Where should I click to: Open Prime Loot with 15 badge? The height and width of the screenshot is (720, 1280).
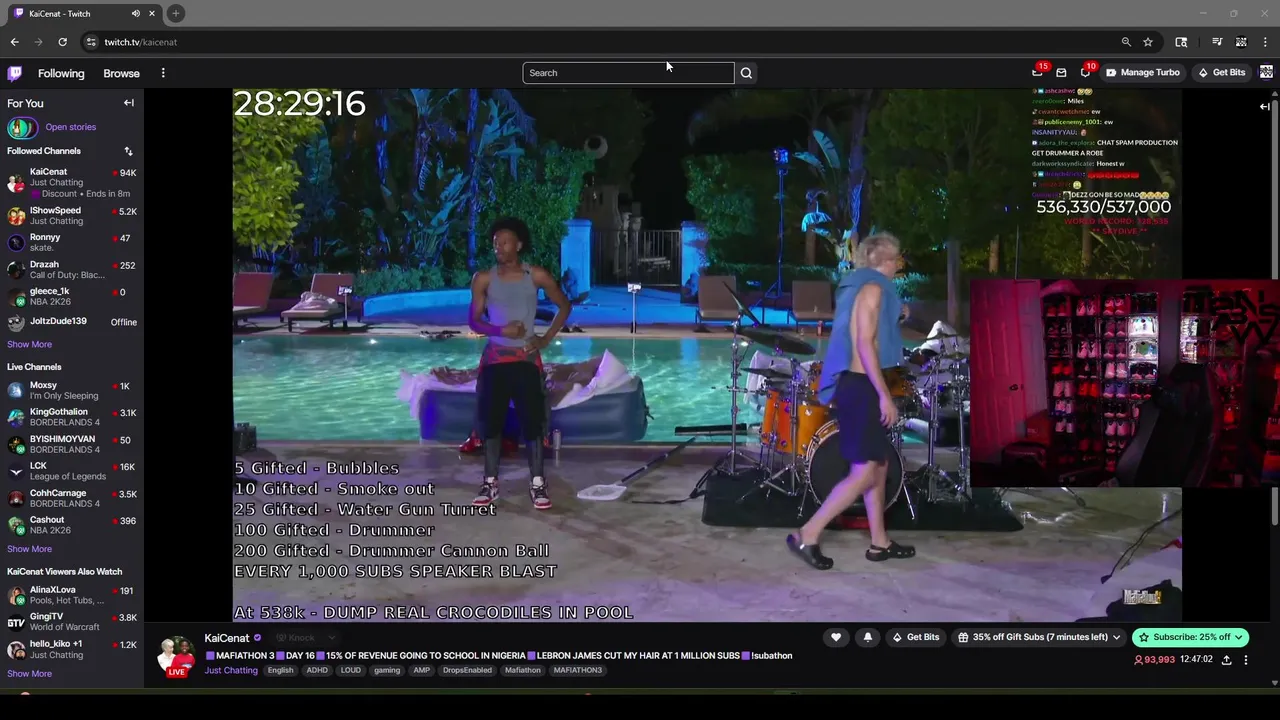tap(1038, 72)
